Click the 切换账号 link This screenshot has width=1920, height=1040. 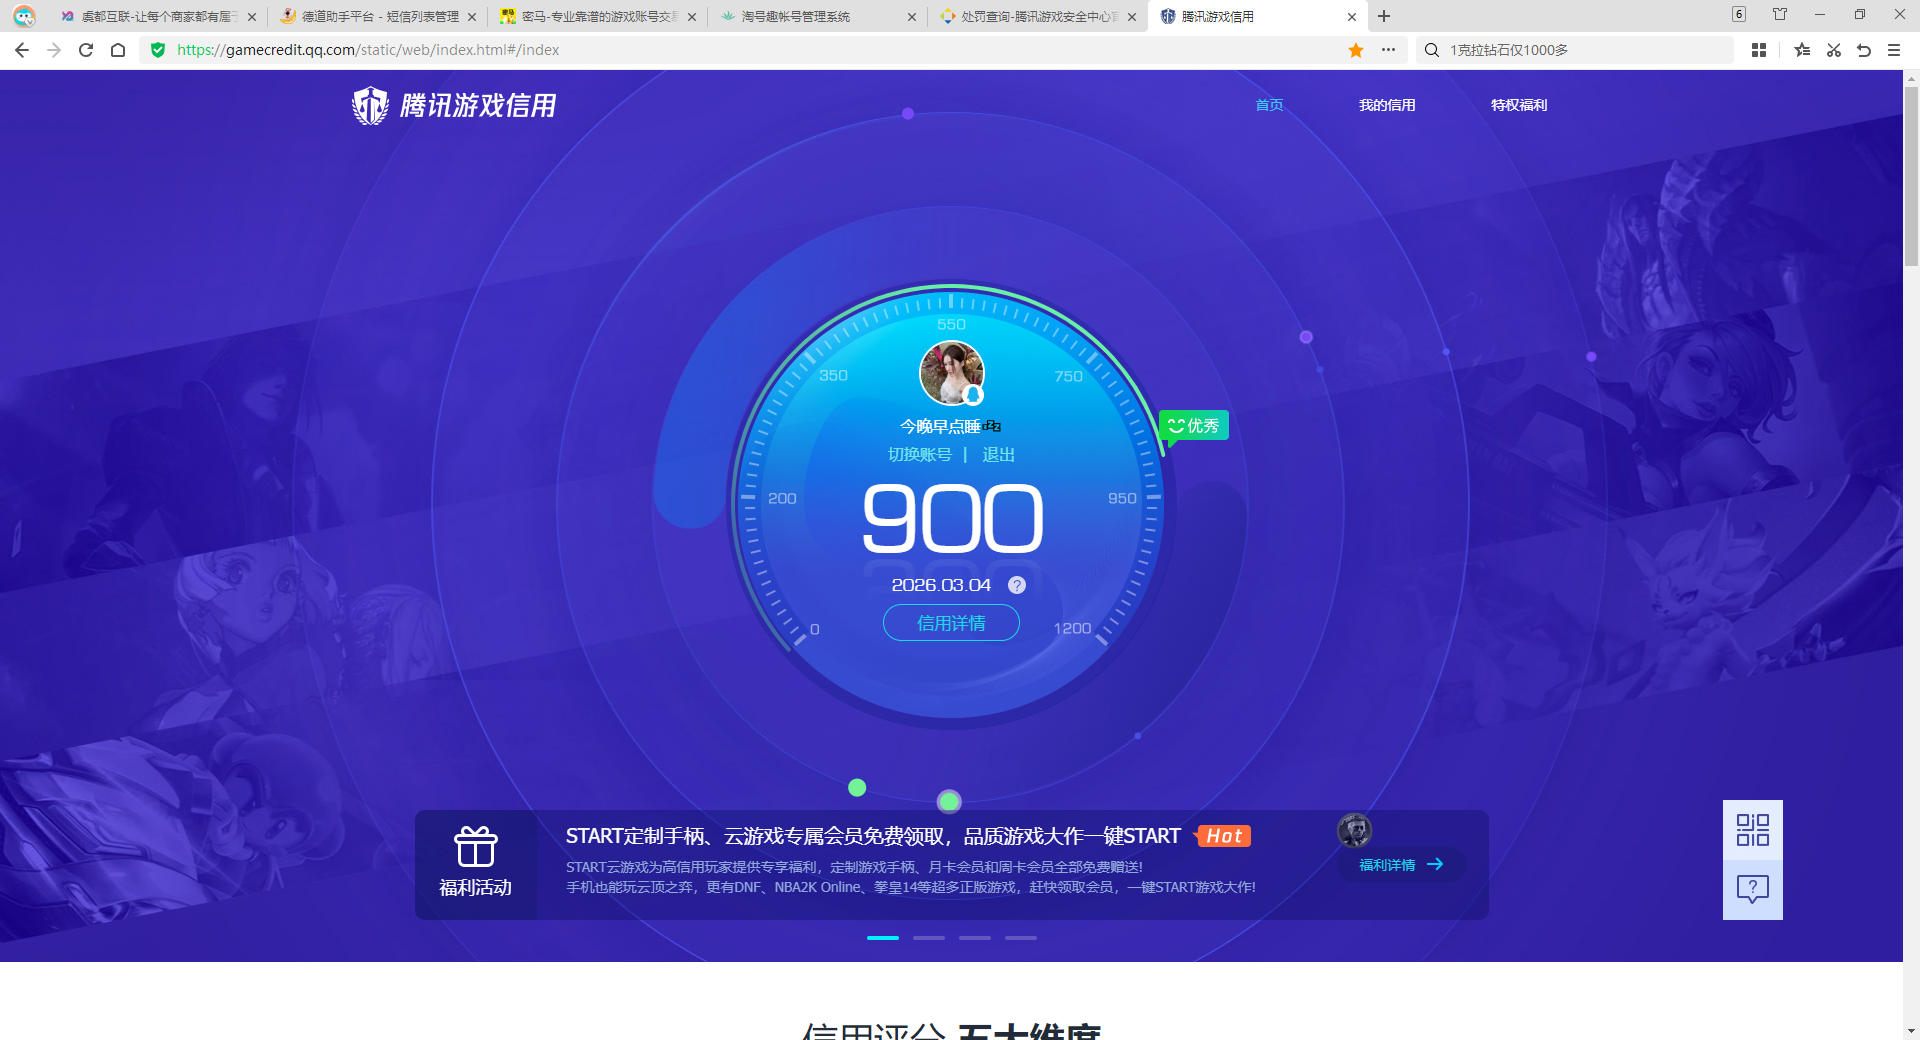pyautogui.click(x=919, y=455)
